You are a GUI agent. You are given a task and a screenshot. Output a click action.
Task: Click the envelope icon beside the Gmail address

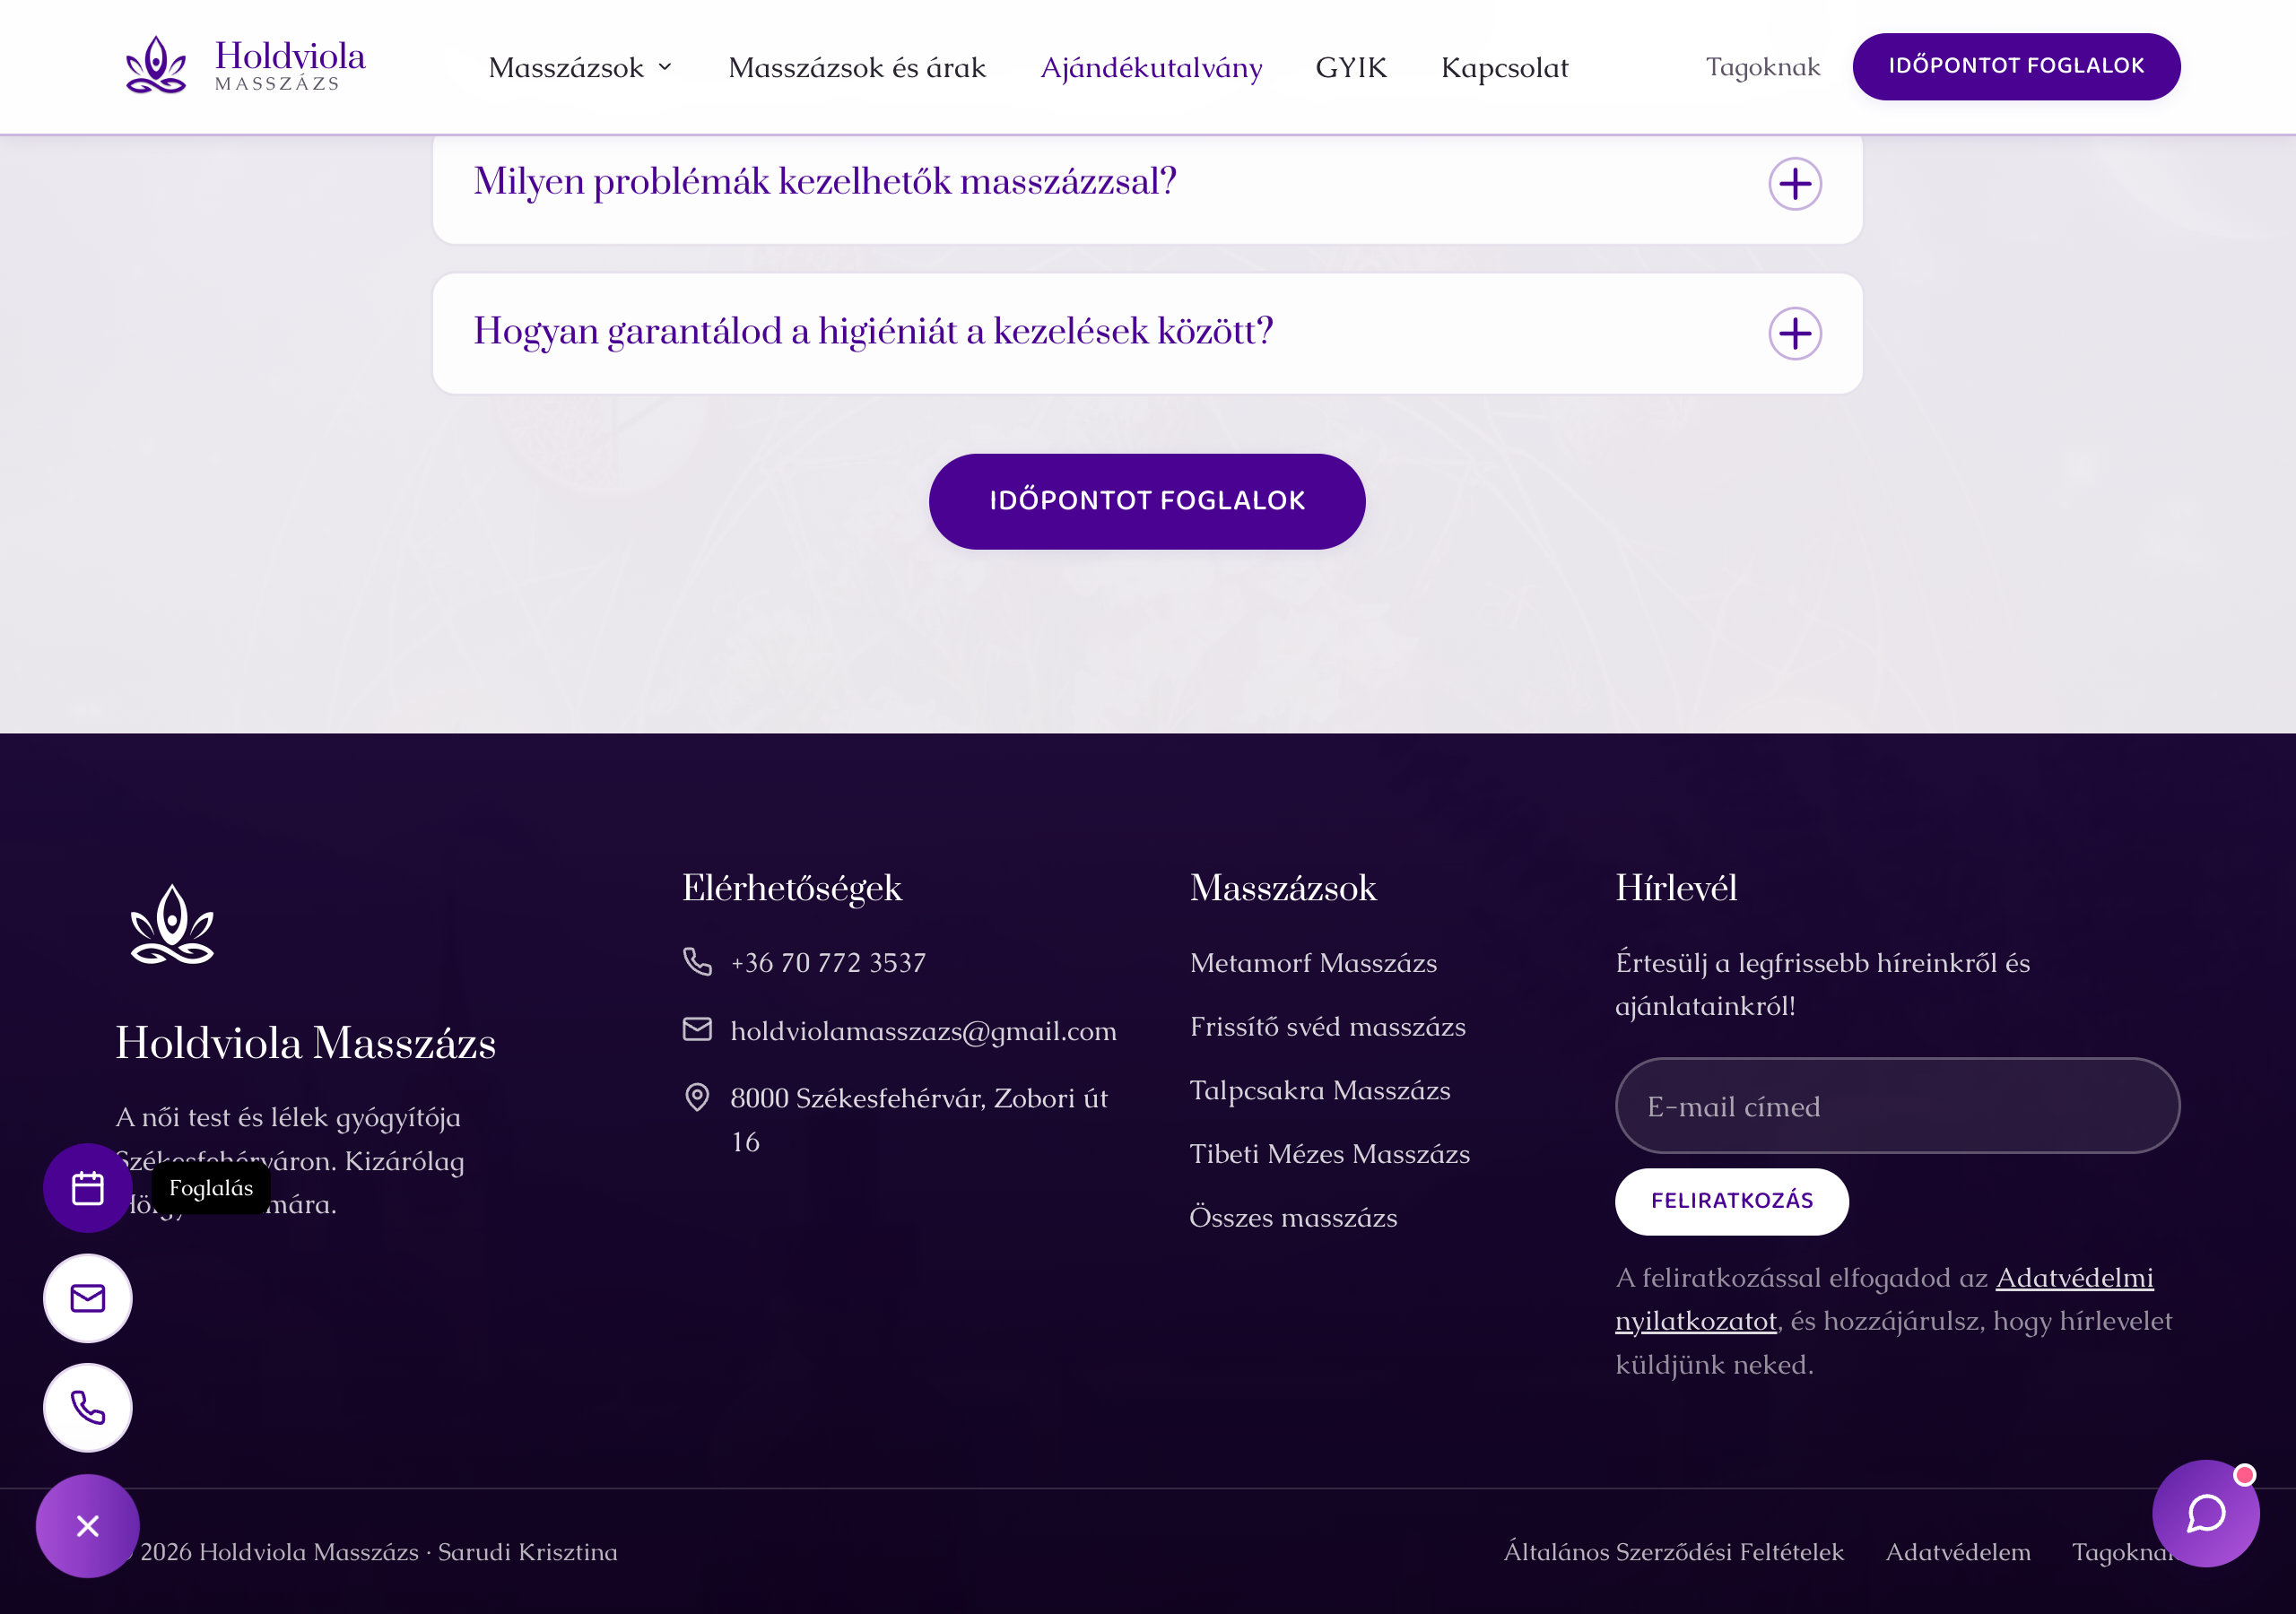click(x=697, y=1029)
